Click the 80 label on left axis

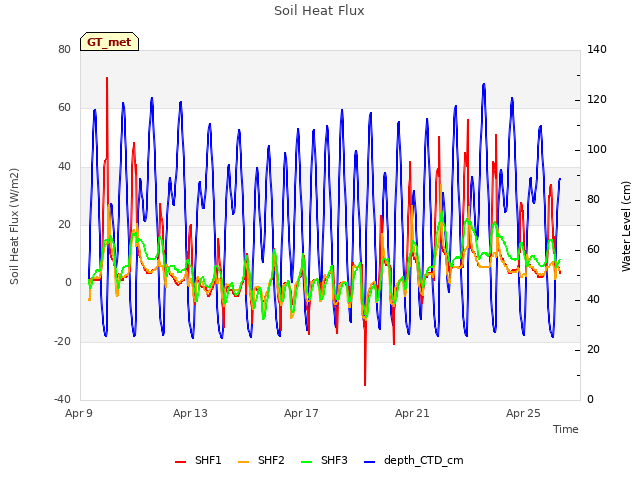click(64, 49)
